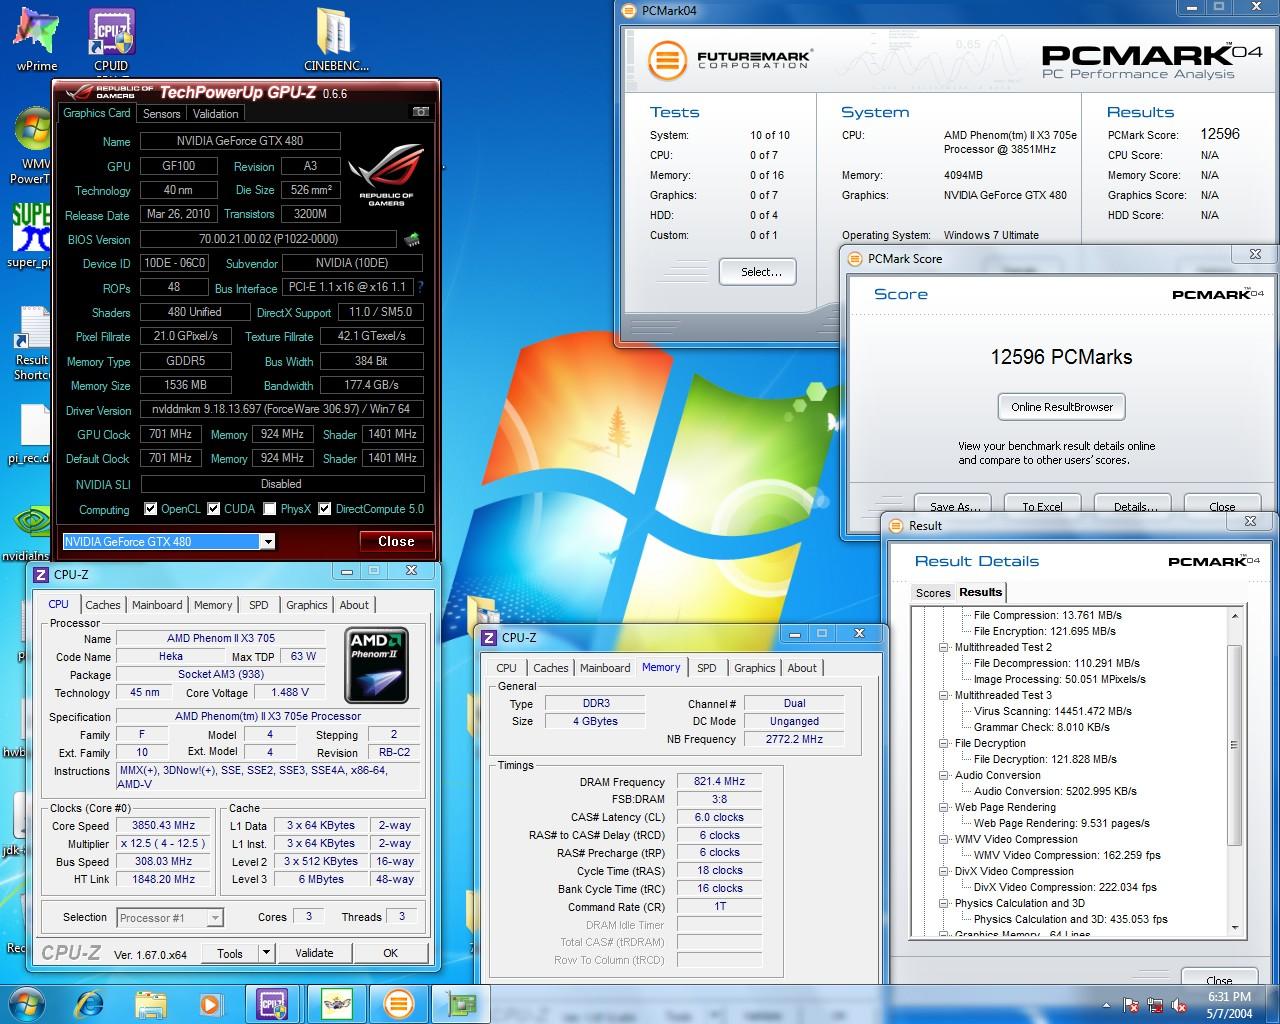The image size is (1280, 1024).
Task: Click the Online ResultBrowser button
Action: 1061,407
